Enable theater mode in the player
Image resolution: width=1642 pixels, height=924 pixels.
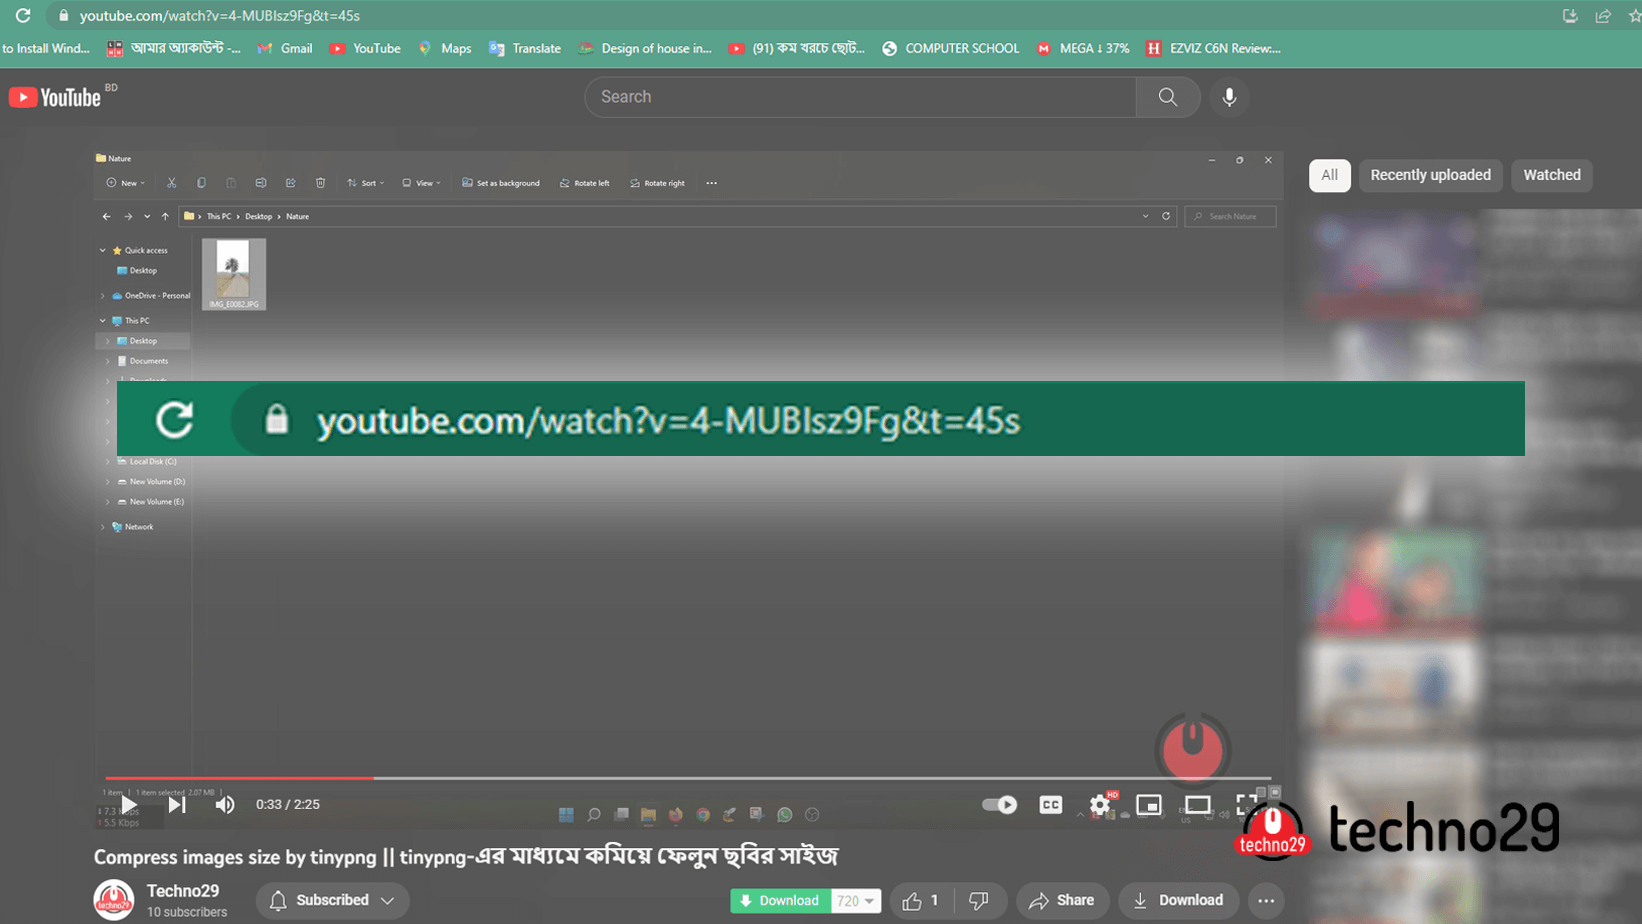pyautogui.click(x=1198, y=804)
